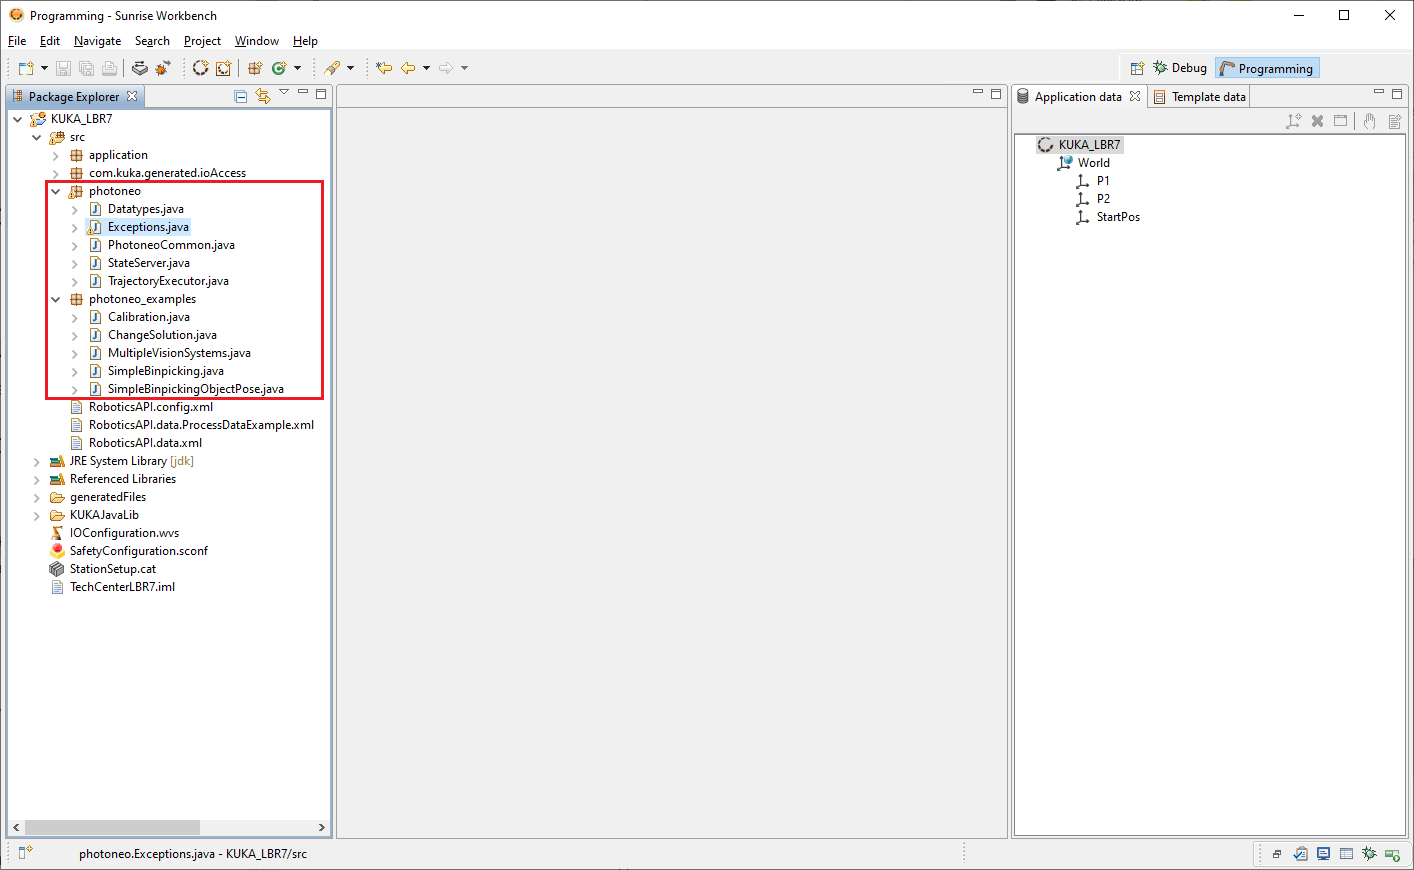1414x870 pixels.
Task: Open the clipboard checkmark view in status bar
Action: (1300, 854)
